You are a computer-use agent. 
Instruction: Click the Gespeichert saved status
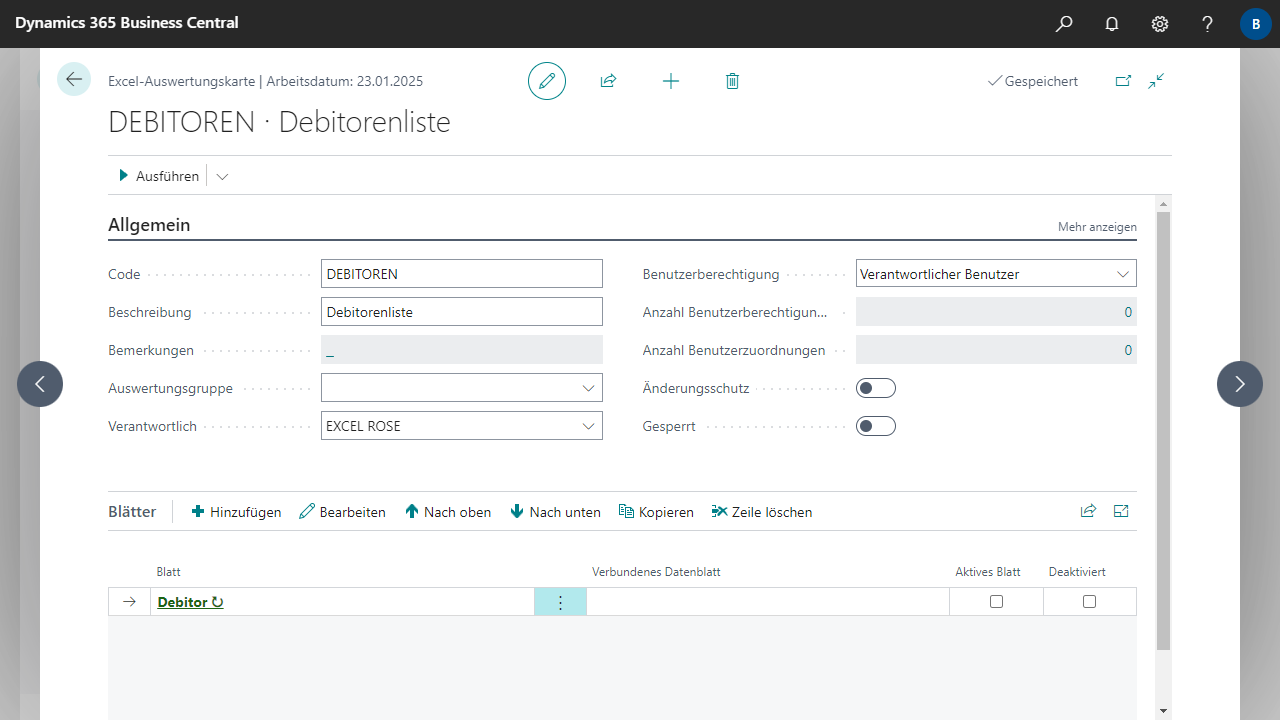[1033, 81]
